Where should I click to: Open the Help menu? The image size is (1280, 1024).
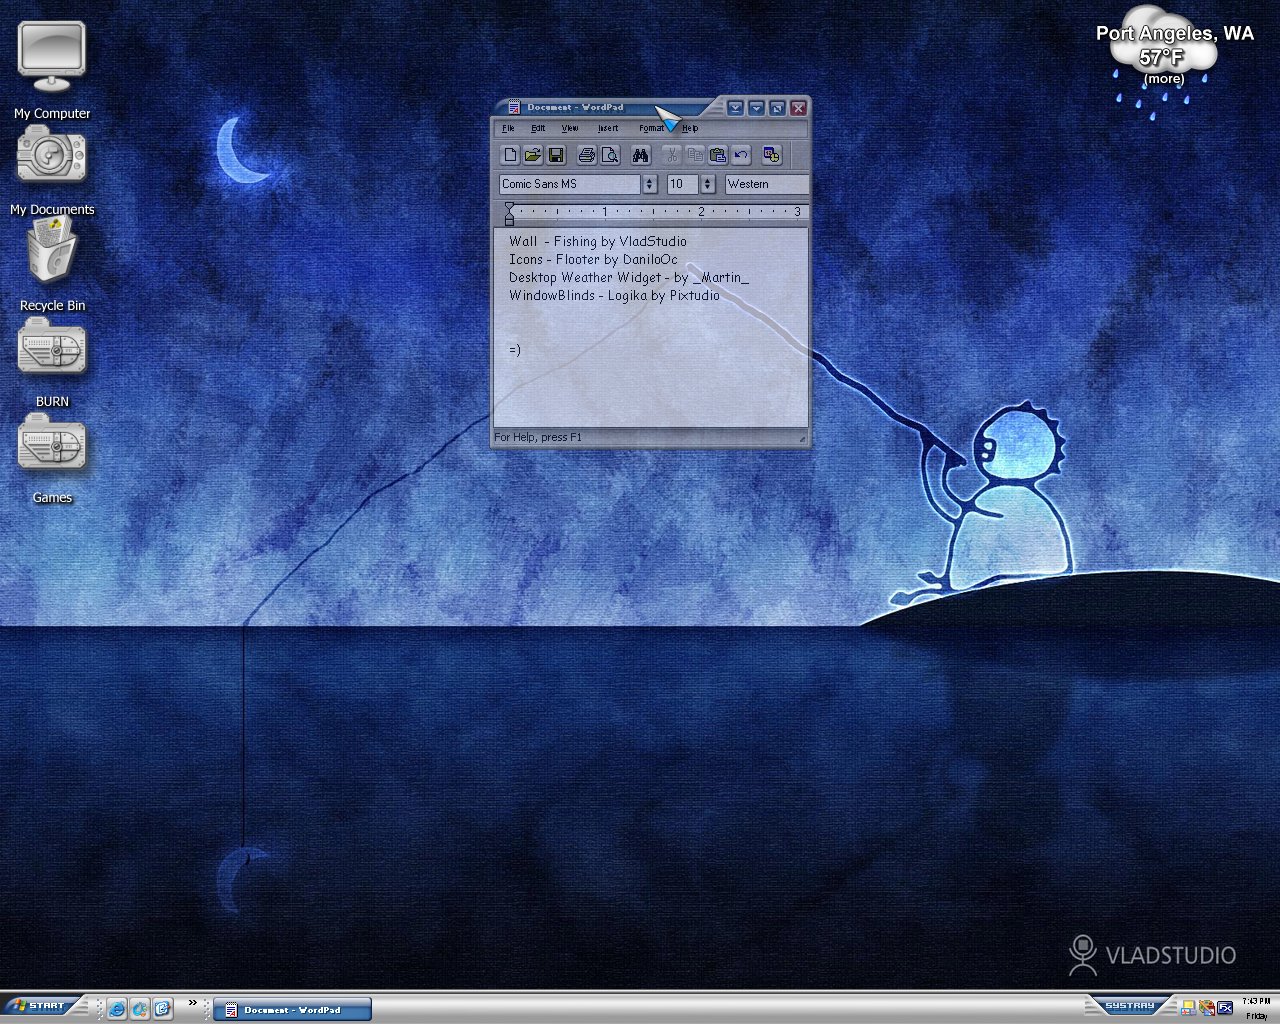click(x=690, y=128)
